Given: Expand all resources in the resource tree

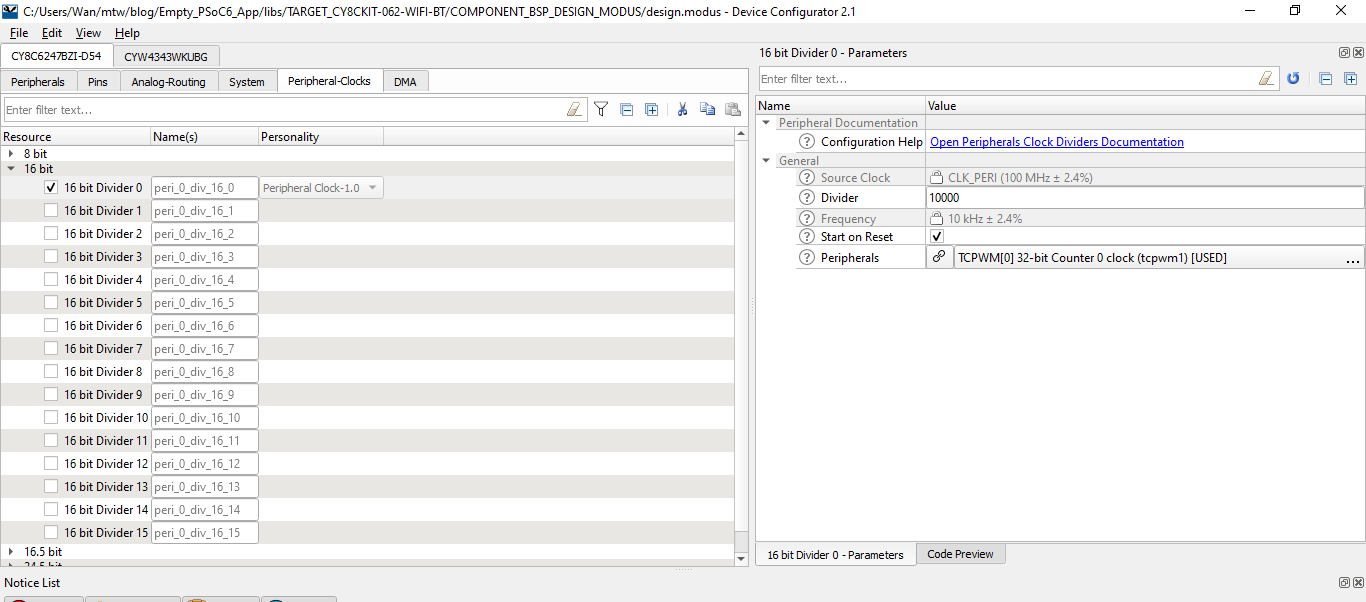Looking at the screenshot, I should tap(652, 110).
